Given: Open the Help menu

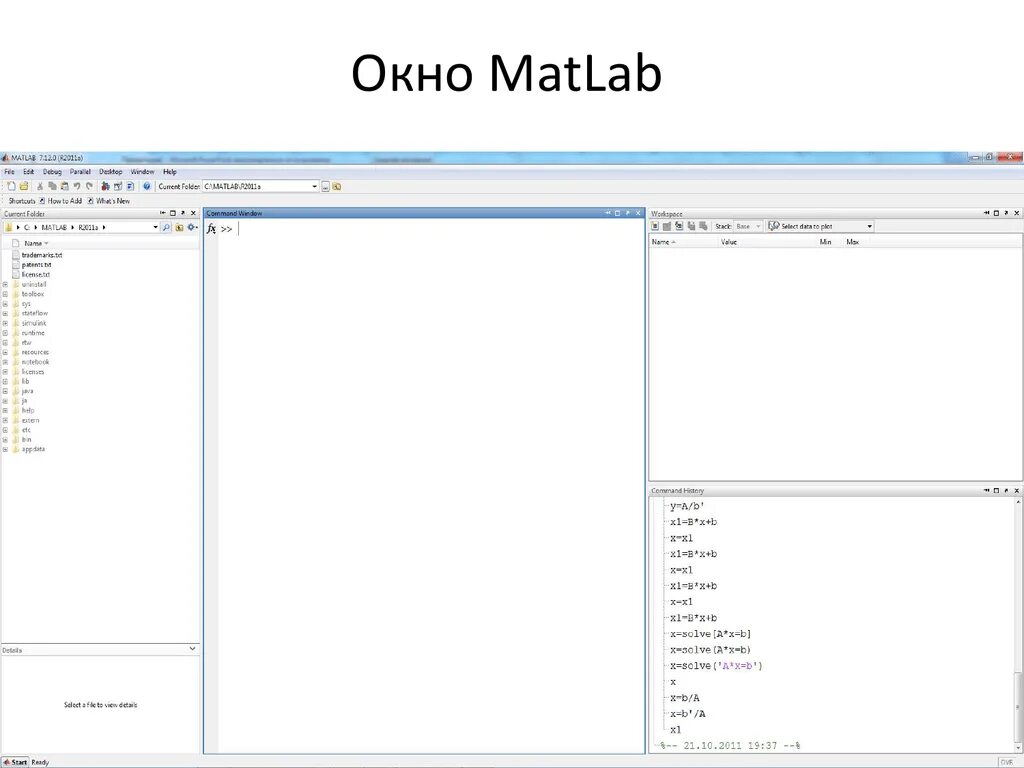Looking at the screenshot, I should pos(170,172).
